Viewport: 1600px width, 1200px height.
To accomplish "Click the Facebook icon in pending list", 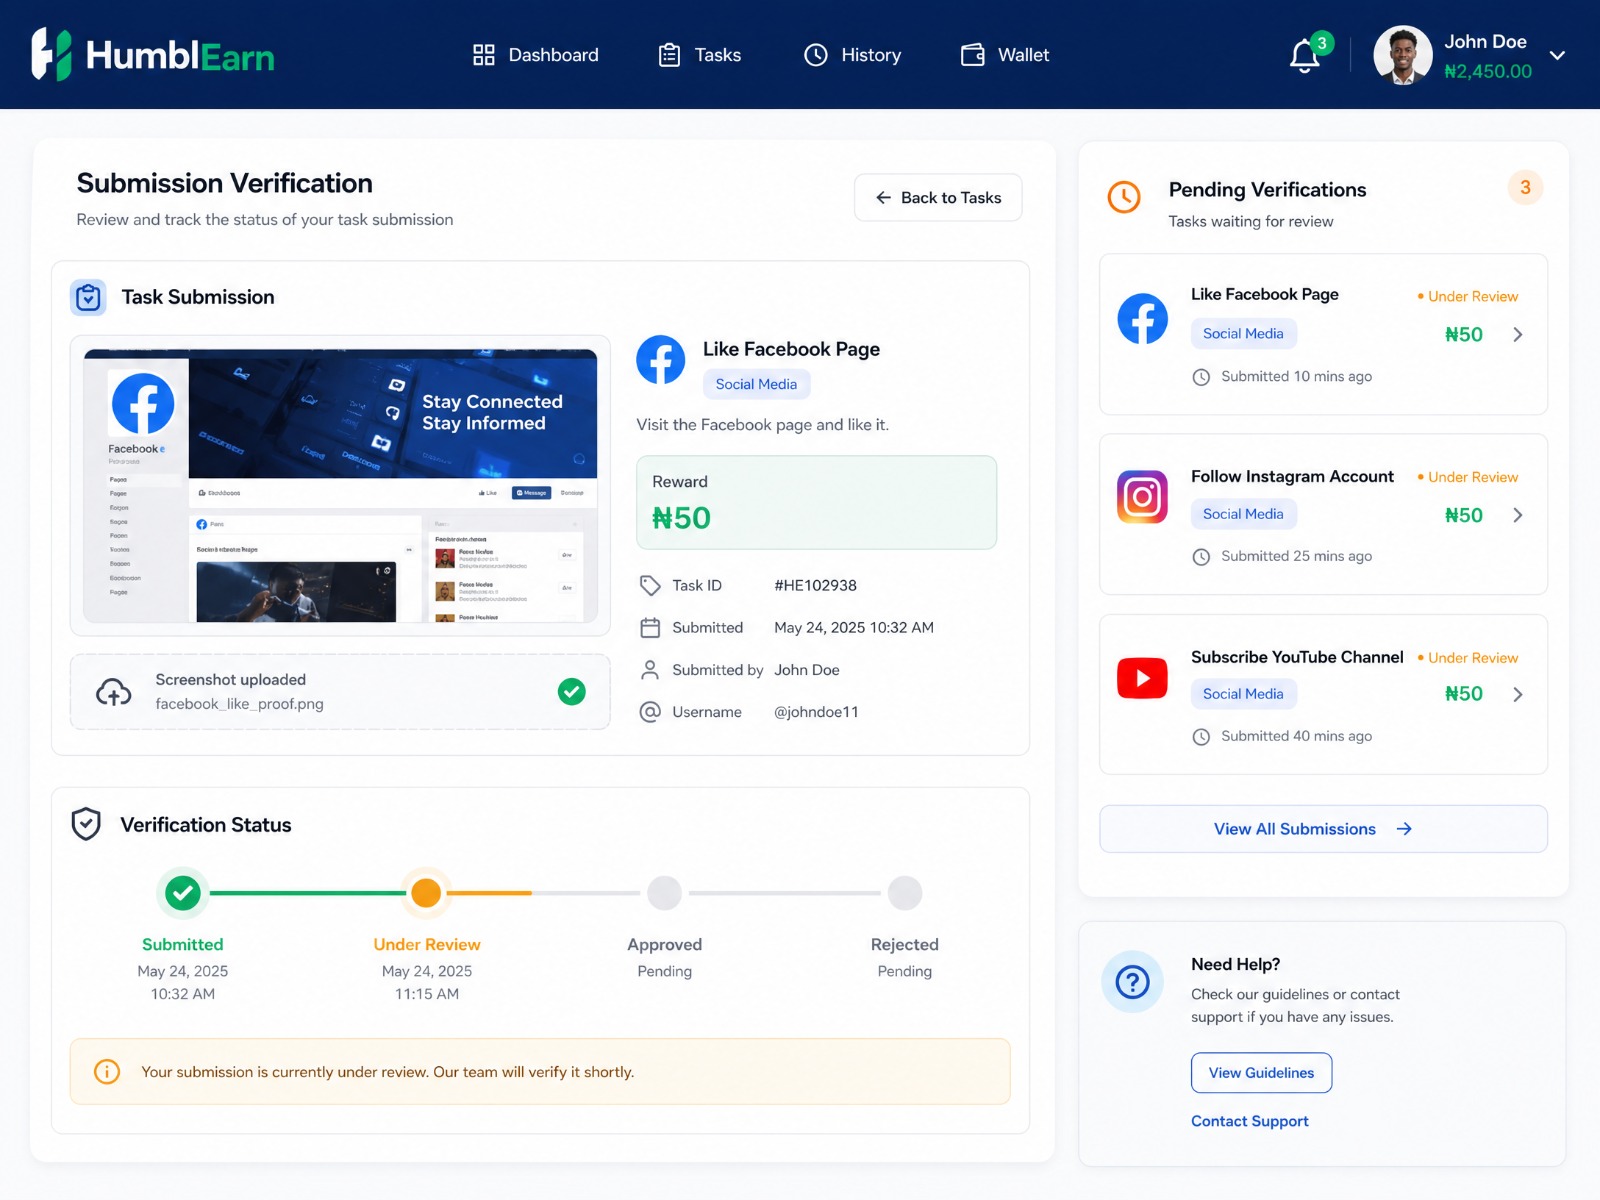I will click(x=1143, y=319).
